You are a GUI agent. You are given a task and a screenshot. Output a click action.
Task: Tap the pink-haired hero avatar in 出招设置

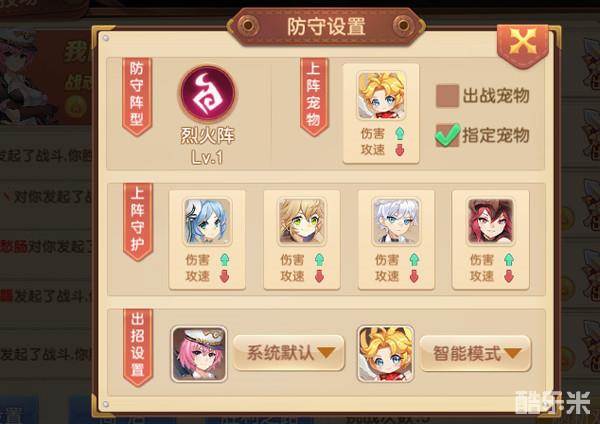click(x=199, y=354)
